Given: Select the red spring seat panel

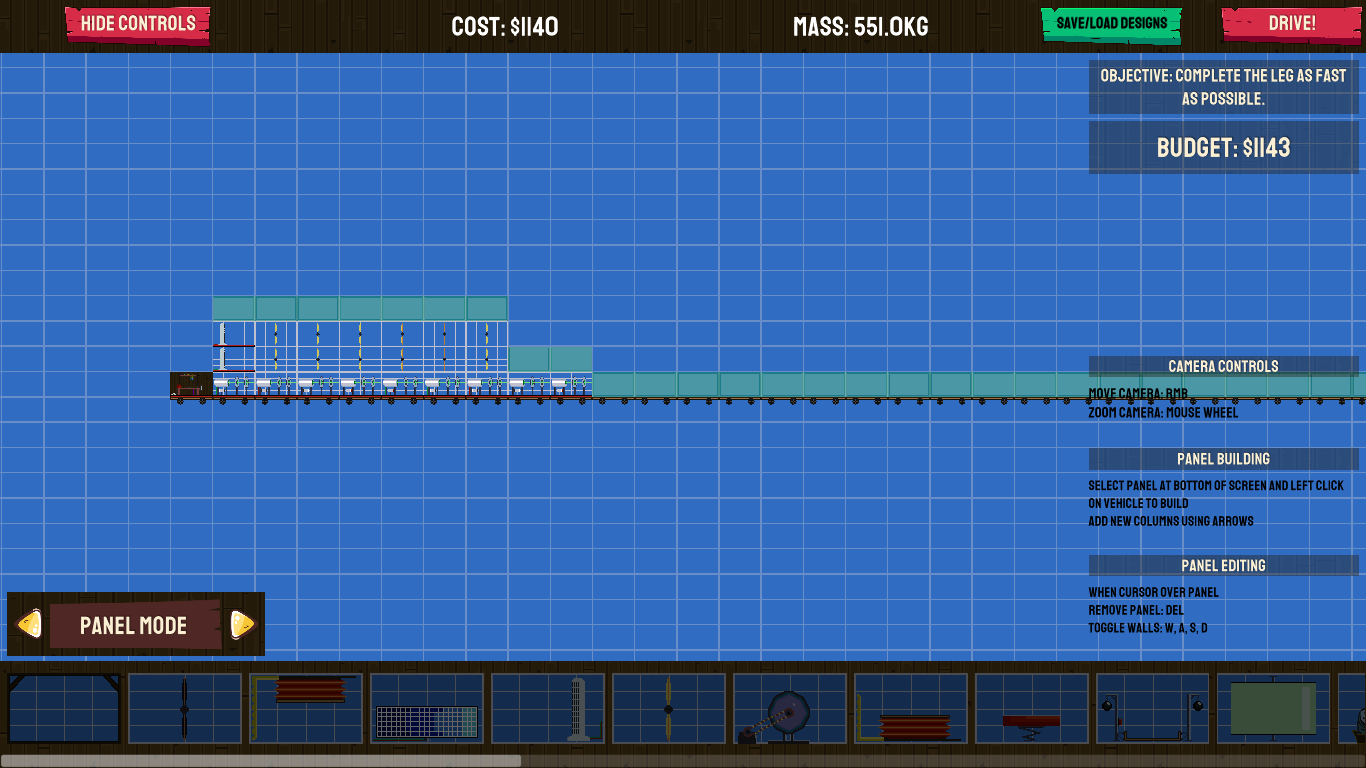Looking at the screenshot, I should 1032,708.
